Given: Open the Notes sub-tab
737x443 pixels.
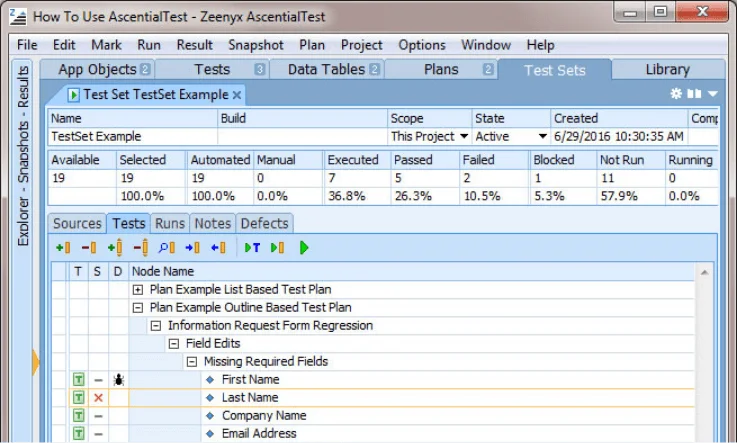Looking at the screenshot, I should [x=212, y=224].
